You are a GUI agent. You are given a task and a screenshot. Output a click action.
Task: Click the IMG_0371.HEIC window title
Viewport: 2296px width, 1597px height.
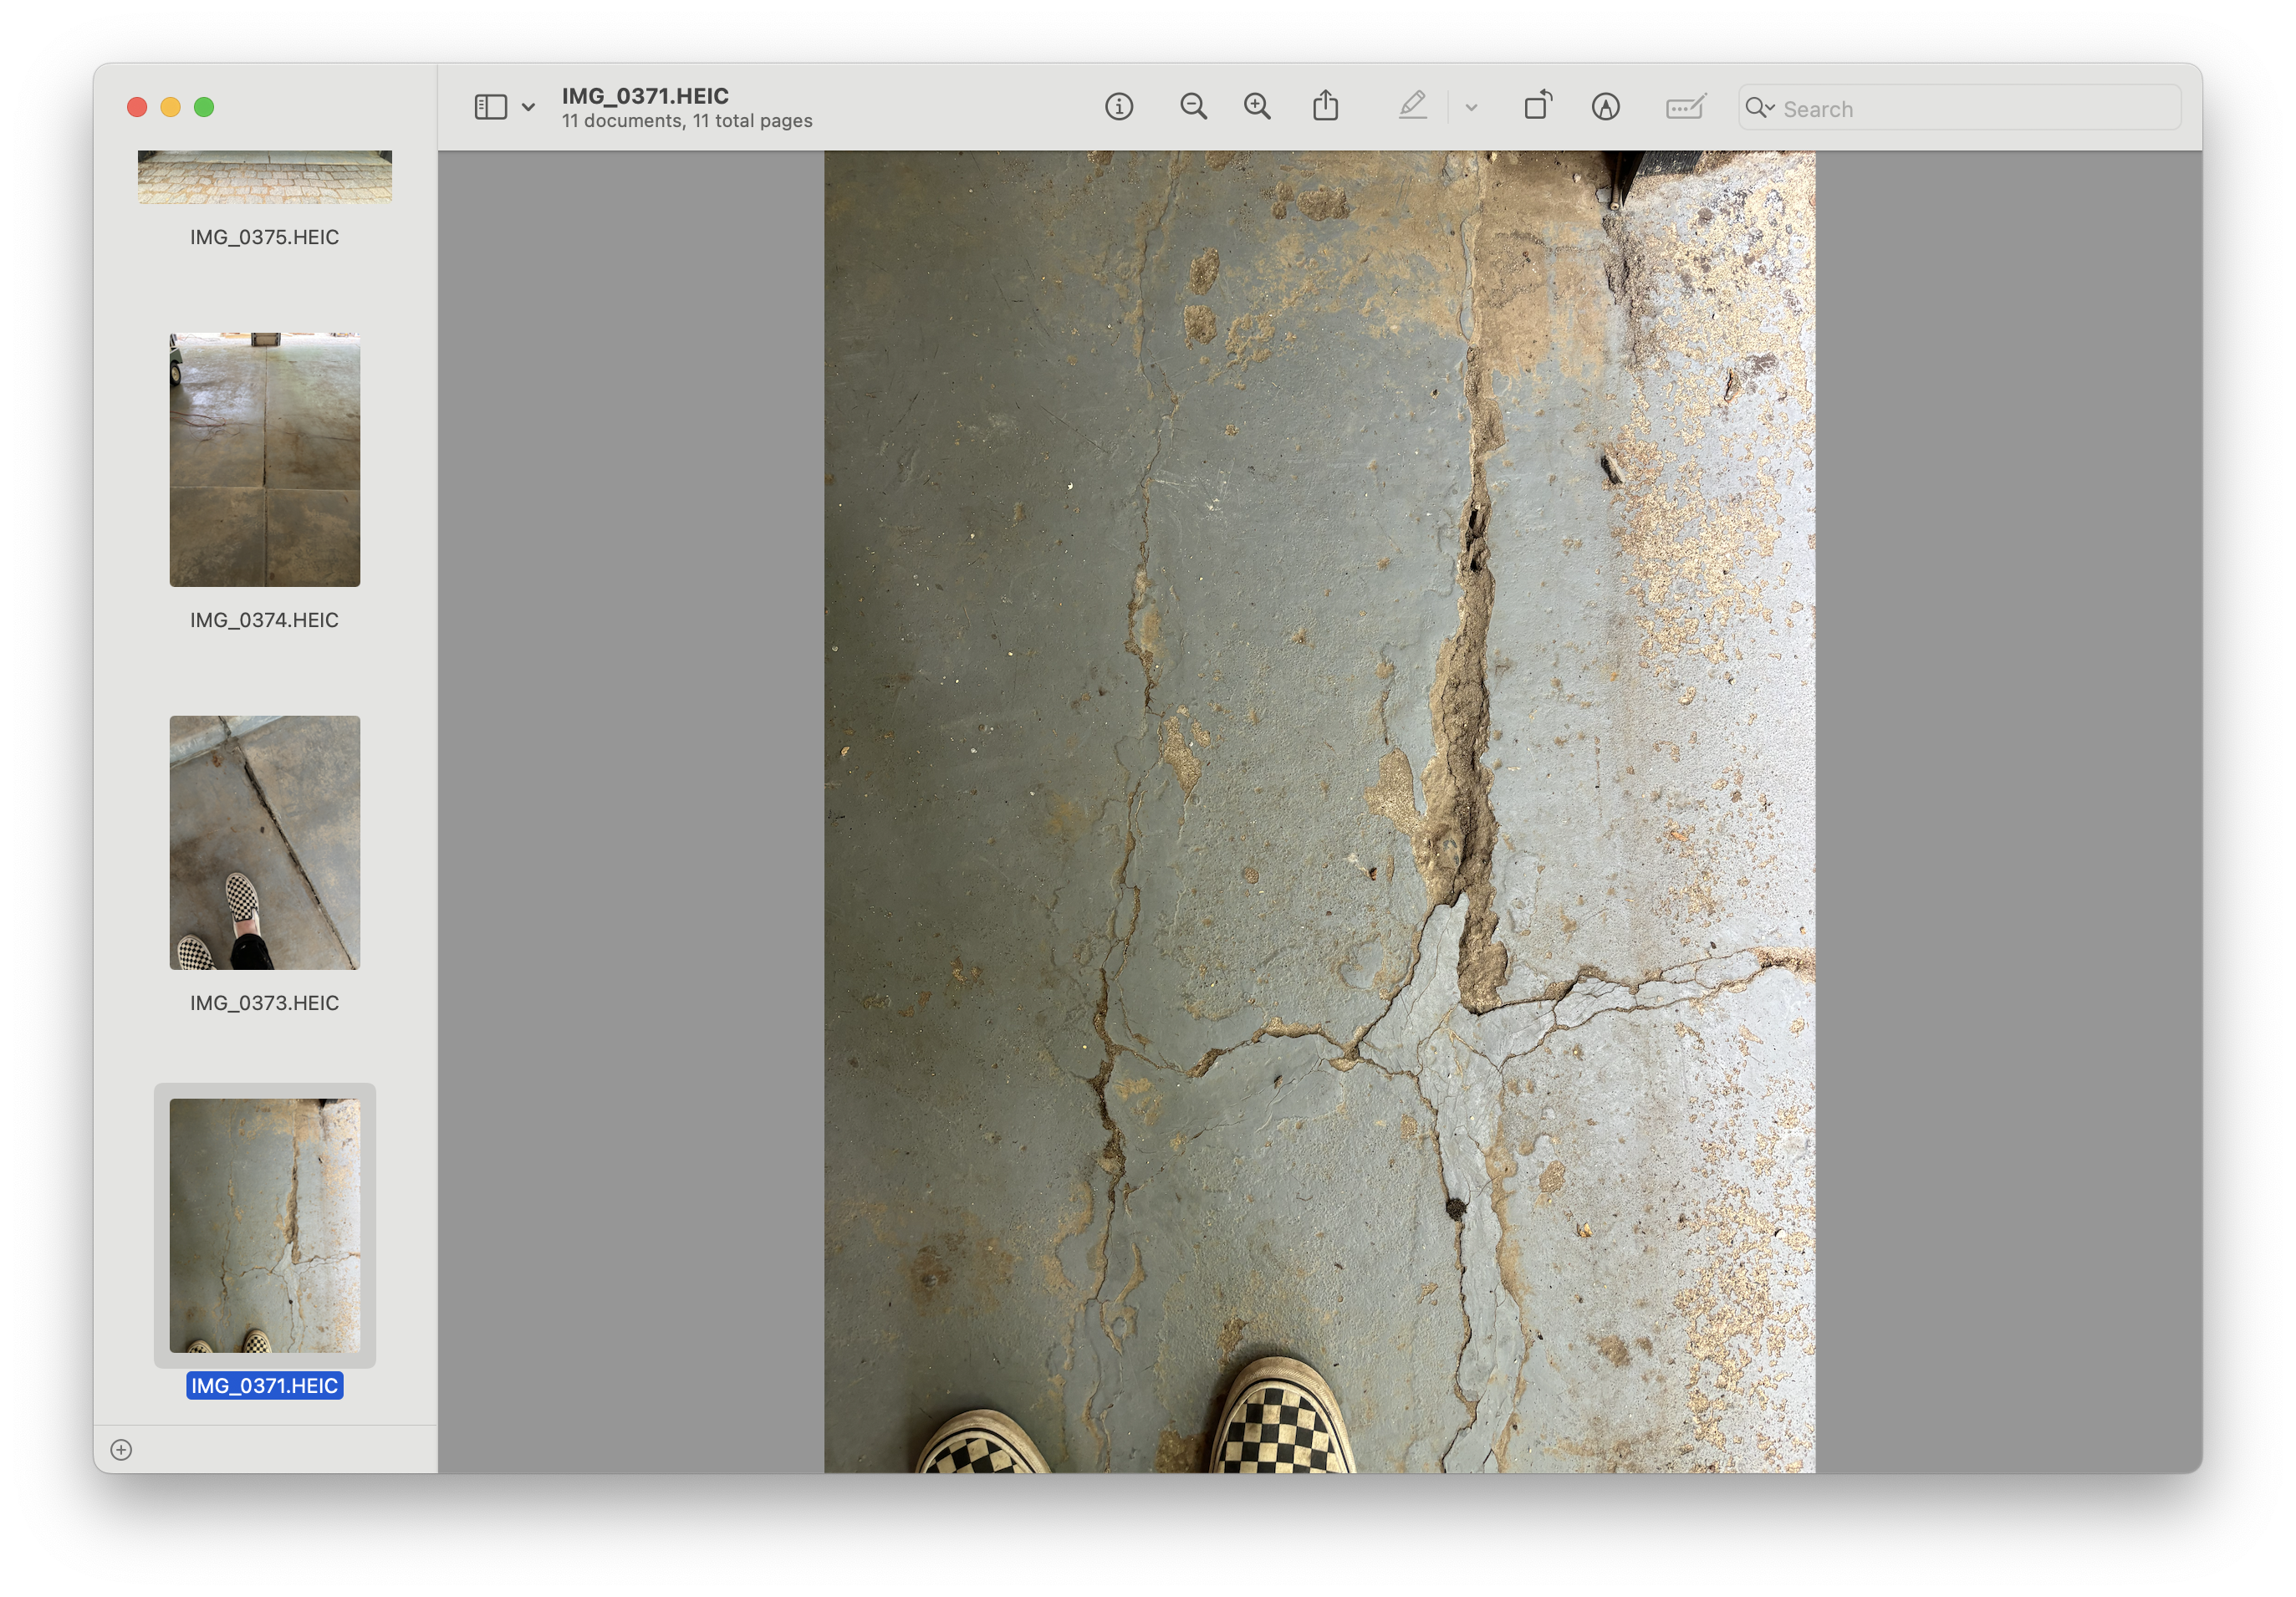point(645,95)
